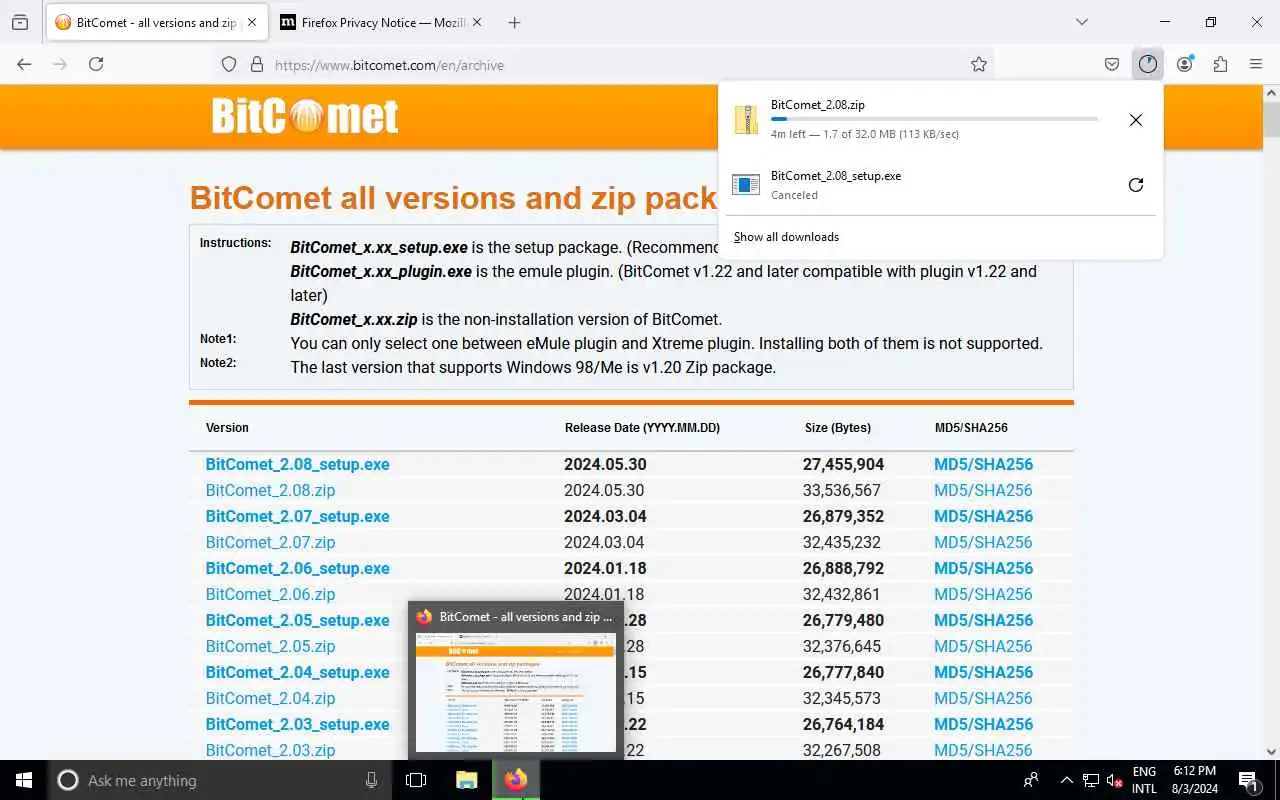Screen dimensions: 1280x800
Task: Download BitComet_2.04_setup.exe
Action: pyautogui.click(x=297, y=672)
